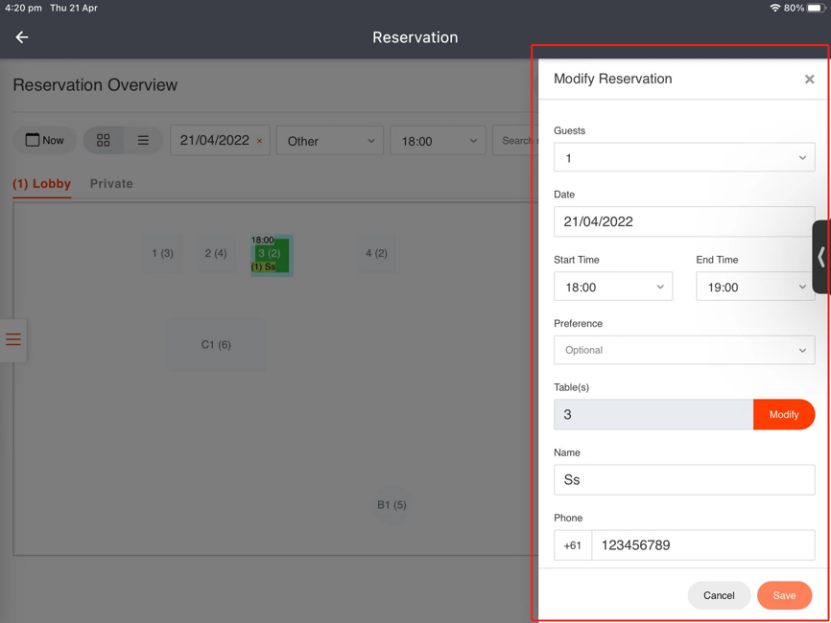Clear the 21/04/2022 date filter
831x623 pixels.
click(x=259, y=141)
